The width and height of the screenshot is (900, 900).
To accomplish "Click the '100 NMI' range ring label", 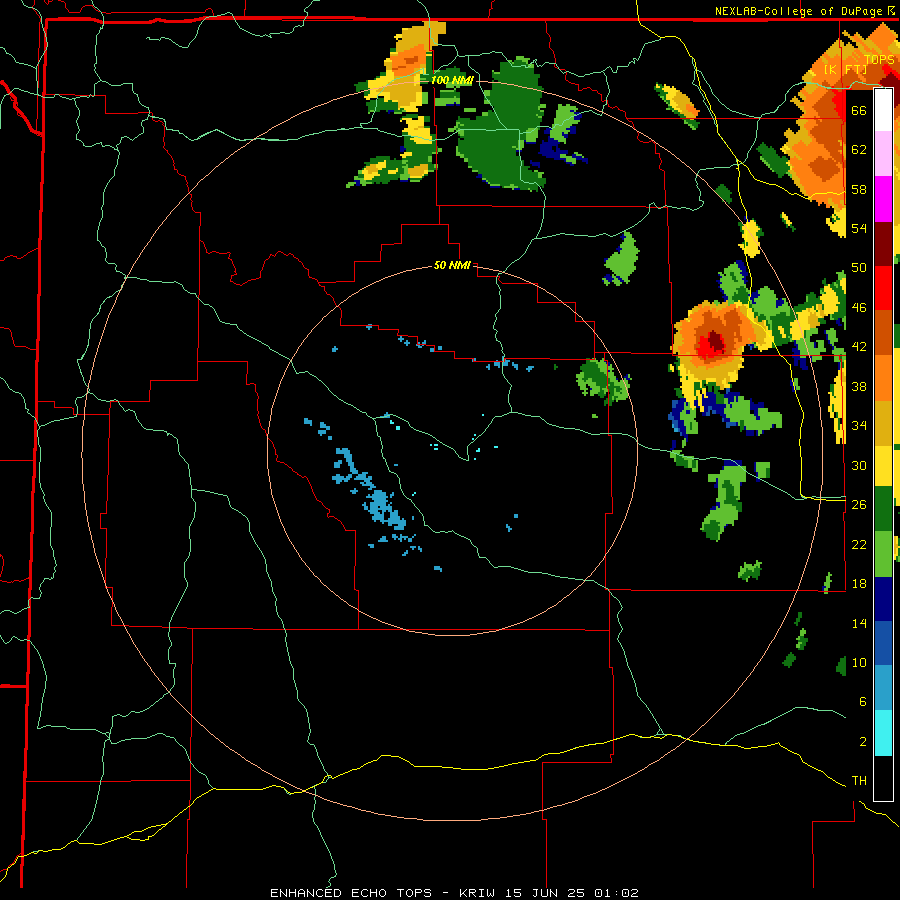I will click(451, 80).
